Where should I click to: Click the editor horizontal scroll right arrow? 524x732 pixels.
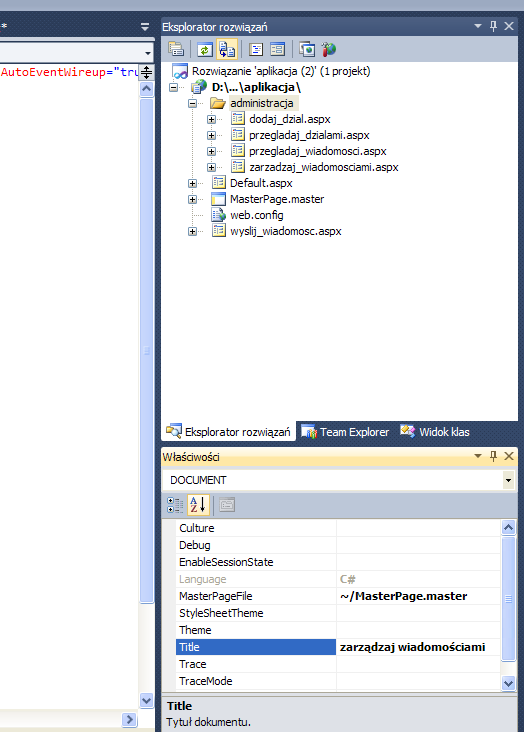click(129, 719)
